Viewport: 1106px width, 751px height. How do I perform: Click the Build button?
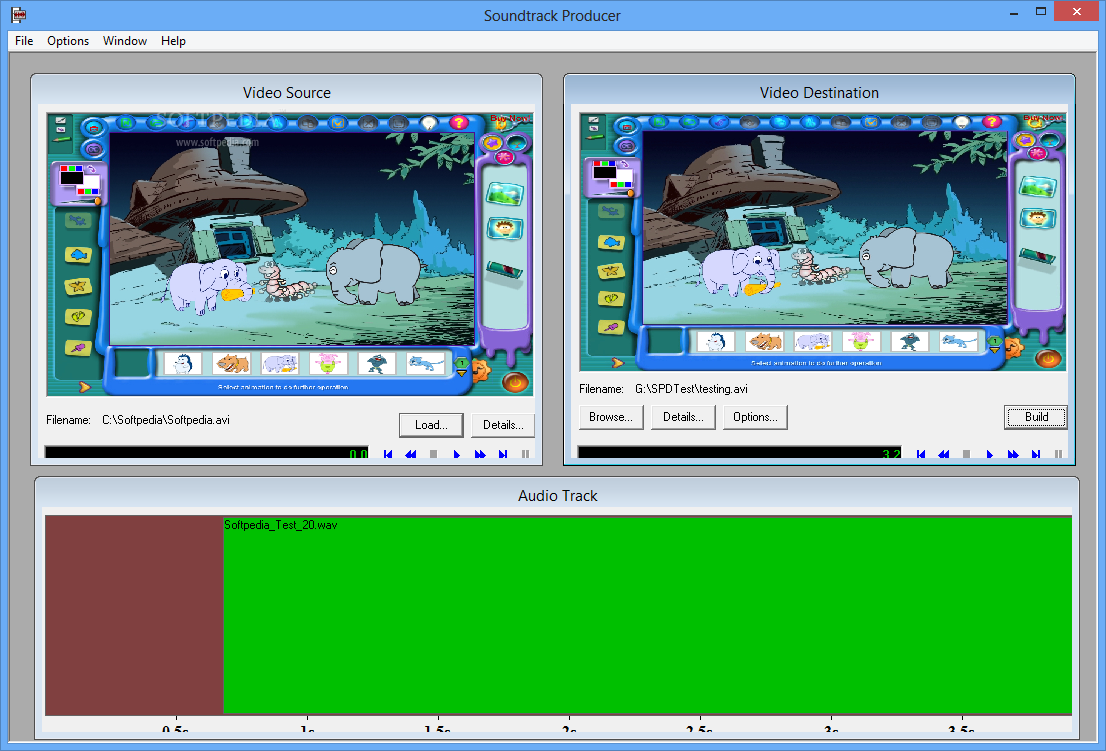pos(1035,417)
